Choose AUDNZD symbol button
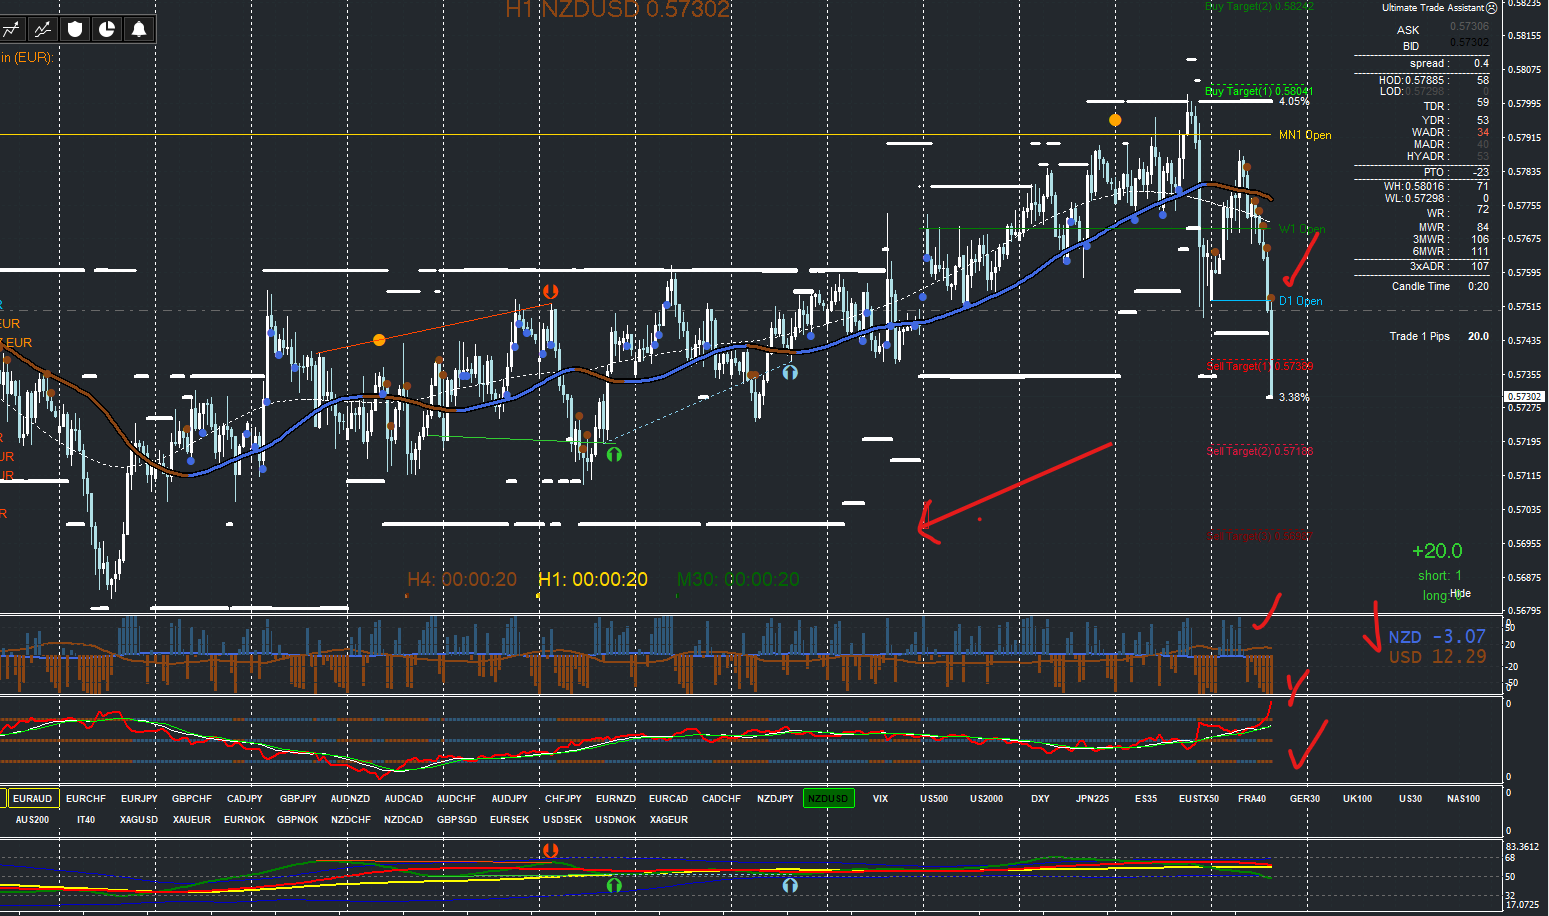This screenshot has height=916, width=1549. point(351,798)
